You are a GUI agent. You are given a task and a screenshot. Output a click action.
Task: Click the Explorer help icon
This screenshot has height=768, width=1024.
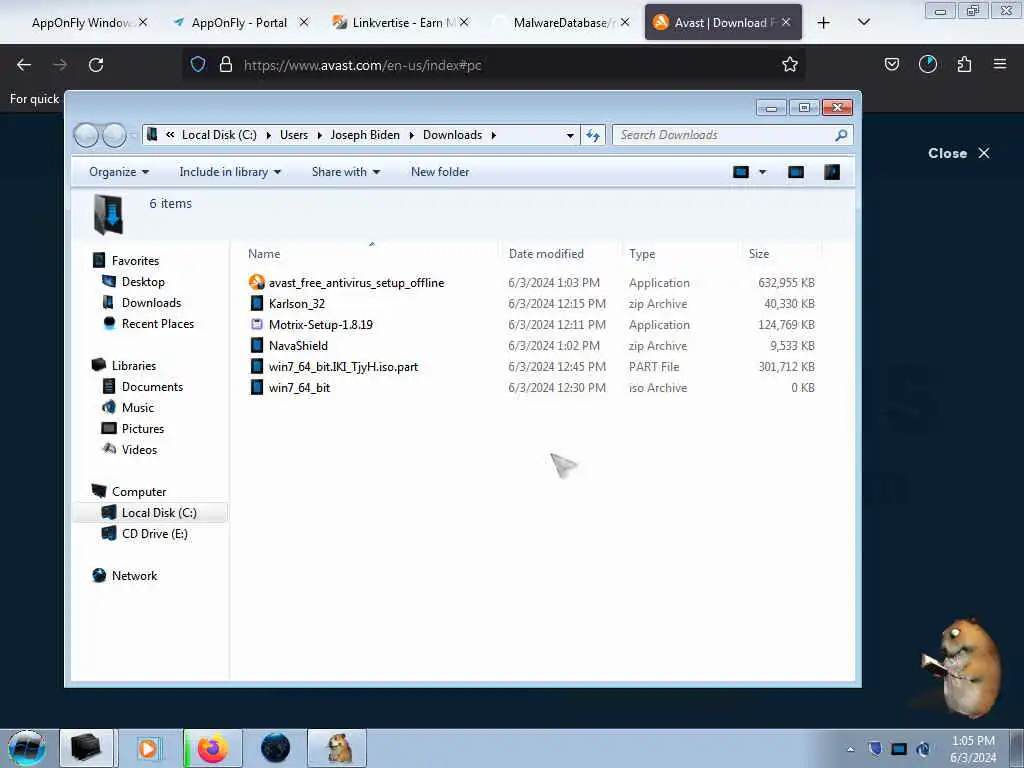click(832, 172)
